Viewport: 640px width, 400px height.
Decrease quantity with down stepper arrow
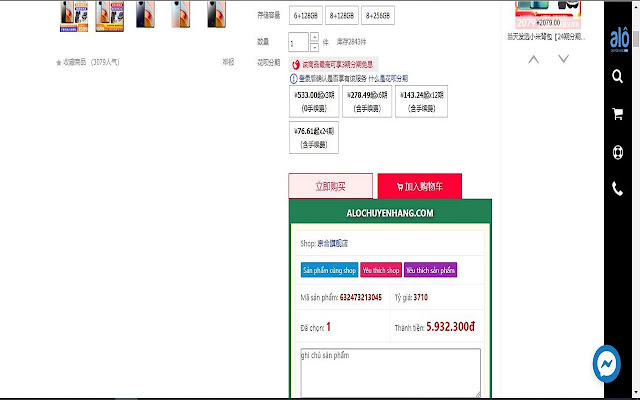pos(314,47)
